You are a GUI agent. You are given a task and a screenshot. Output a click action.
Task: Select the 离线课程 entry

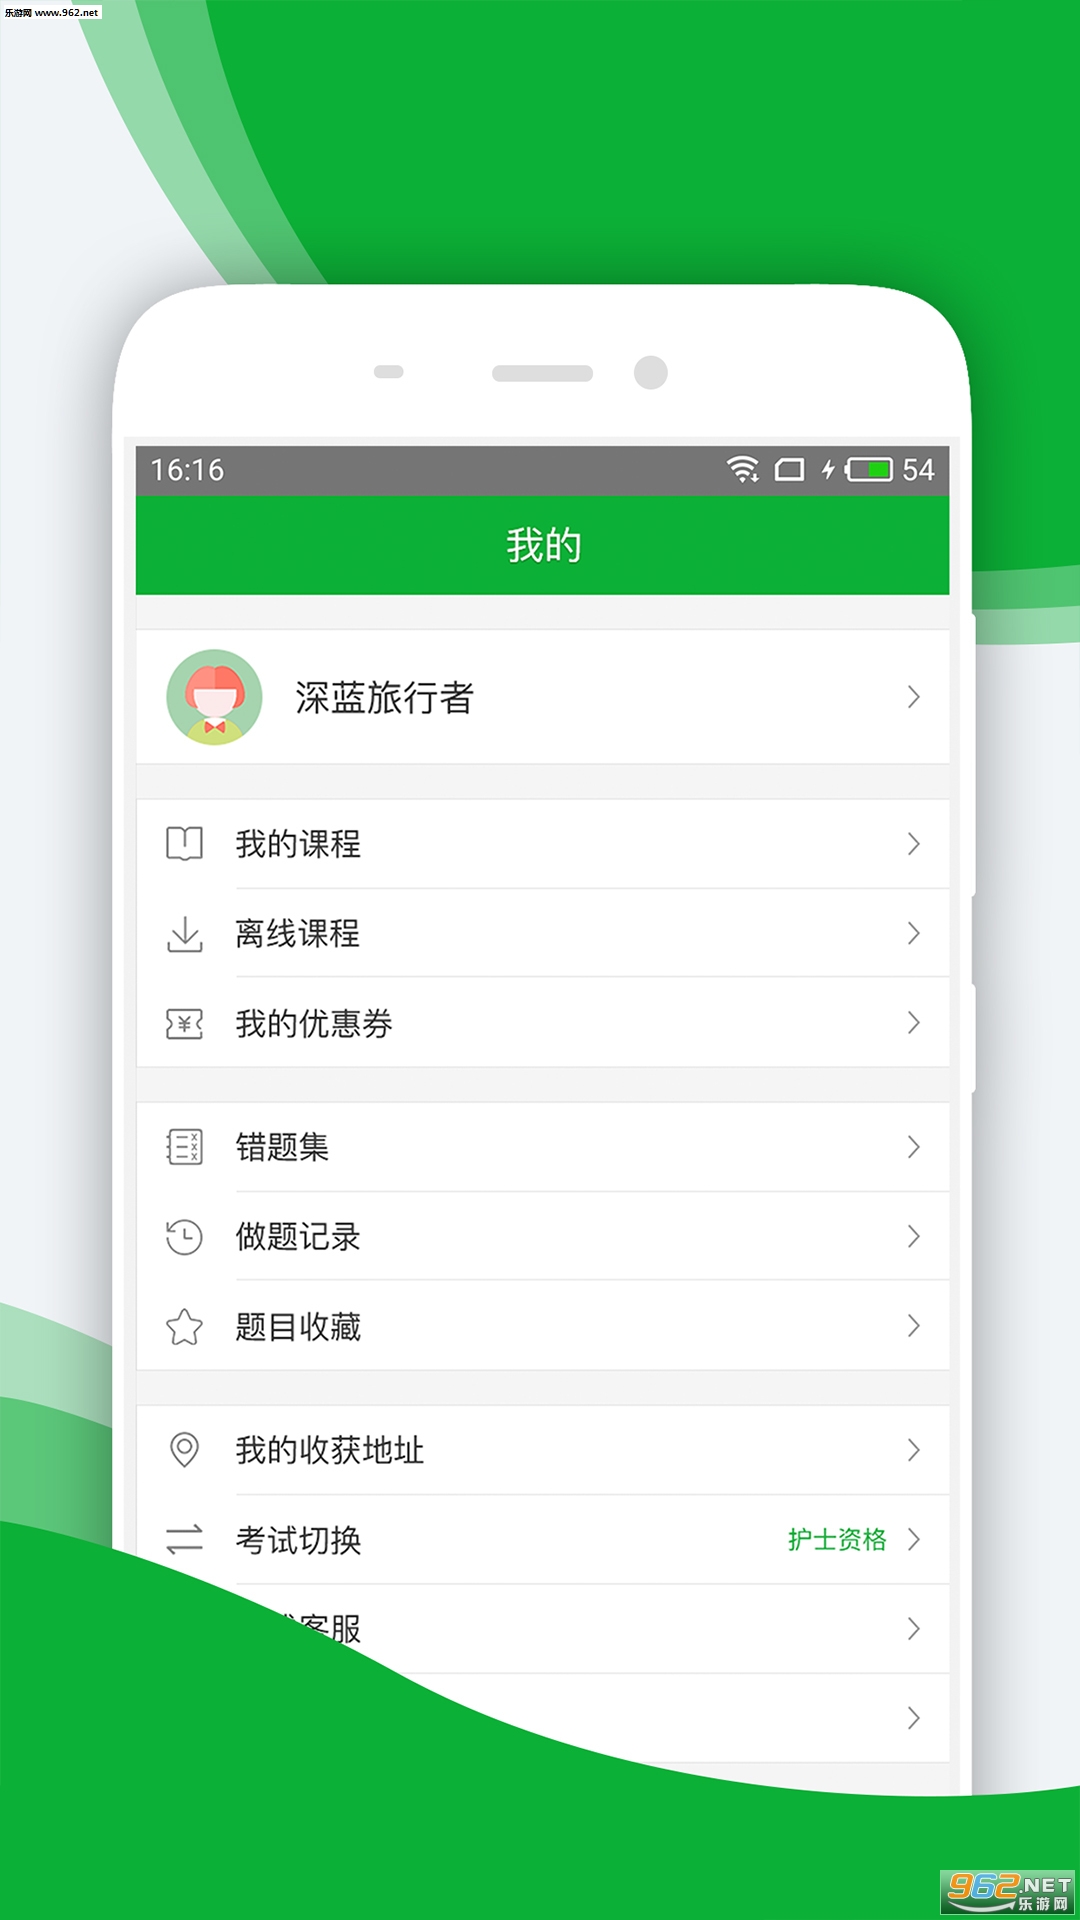tap(542, 934)
